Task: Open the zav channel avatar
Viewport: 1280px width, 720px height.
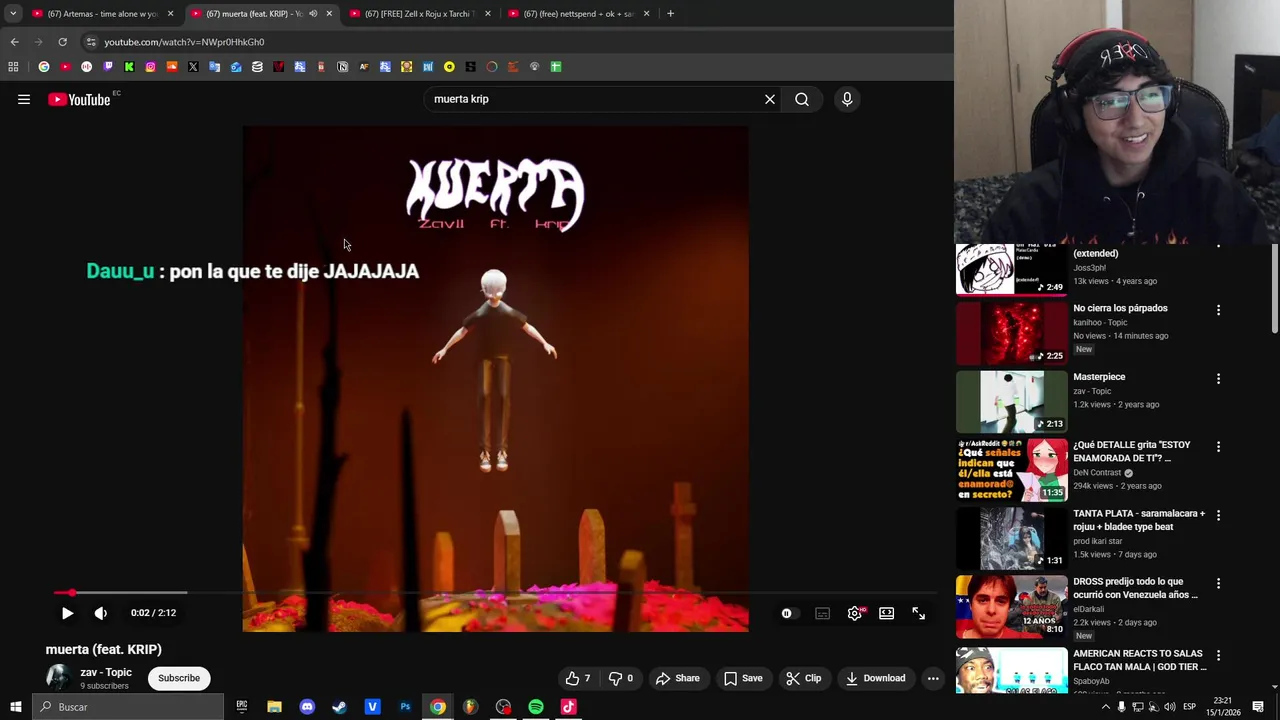Action: click(58, 678)
